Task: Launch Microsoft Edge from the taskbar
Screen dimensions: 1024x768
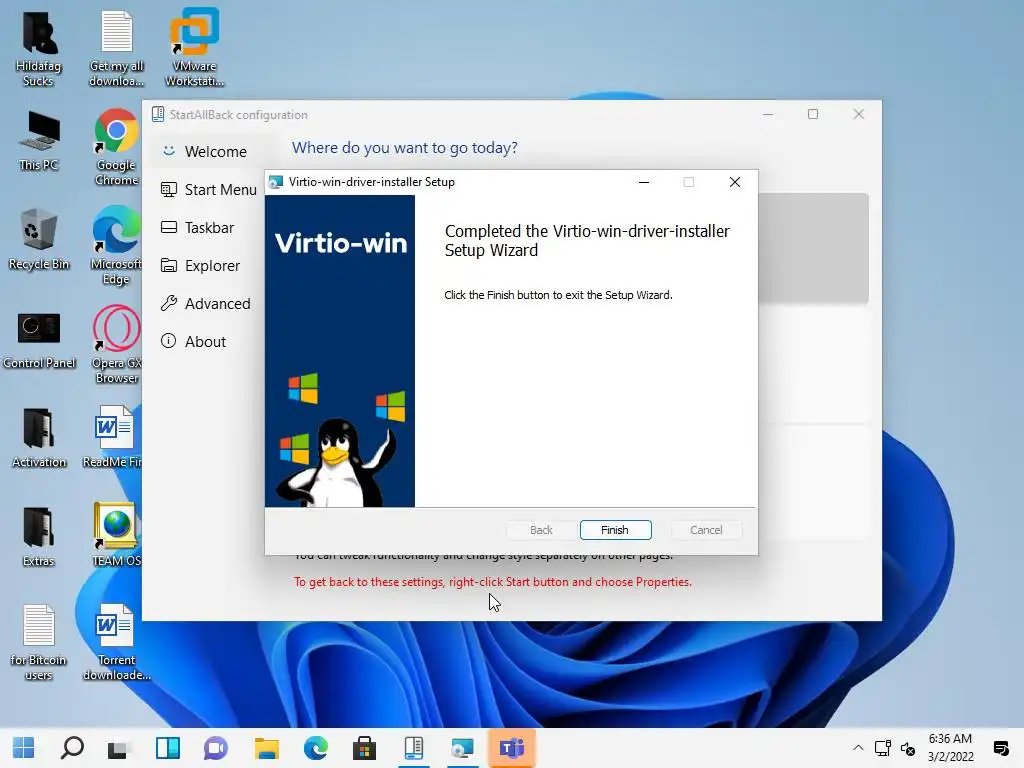Action: 316,748
